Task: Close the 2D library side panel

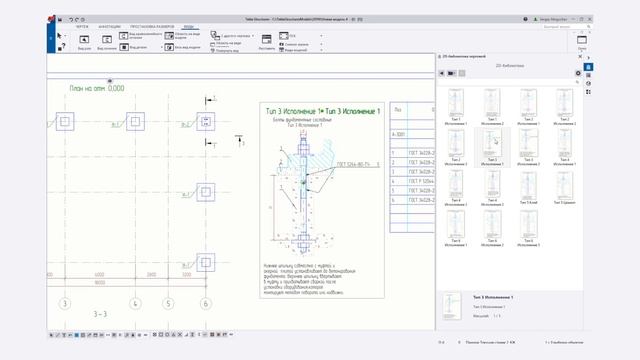Action: 580,57
